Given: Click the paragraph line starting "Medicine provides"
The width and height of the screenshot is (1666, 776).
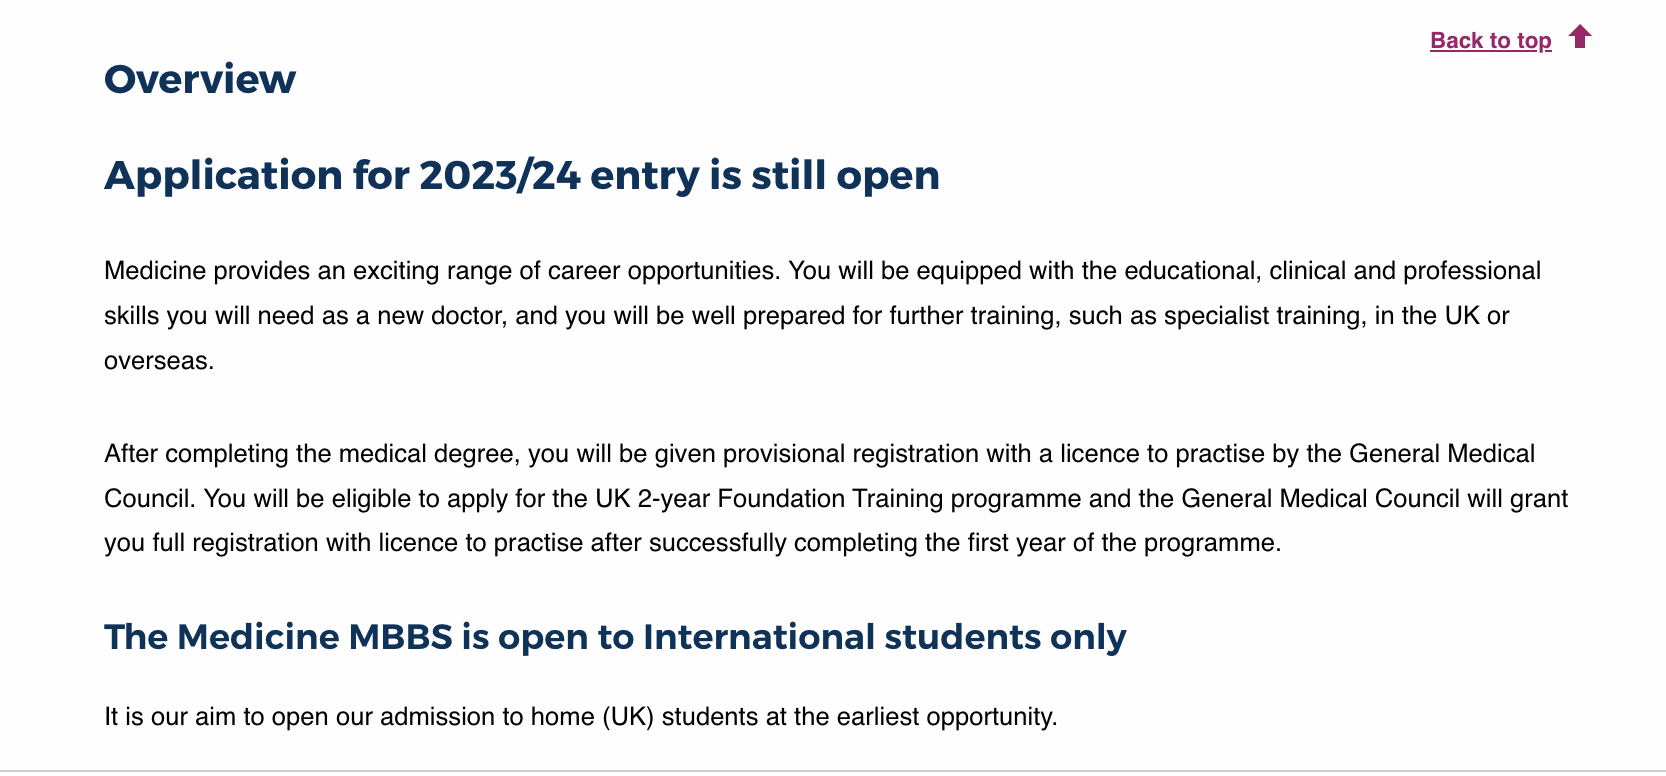Looking at the screenshot, I should 822,271.
